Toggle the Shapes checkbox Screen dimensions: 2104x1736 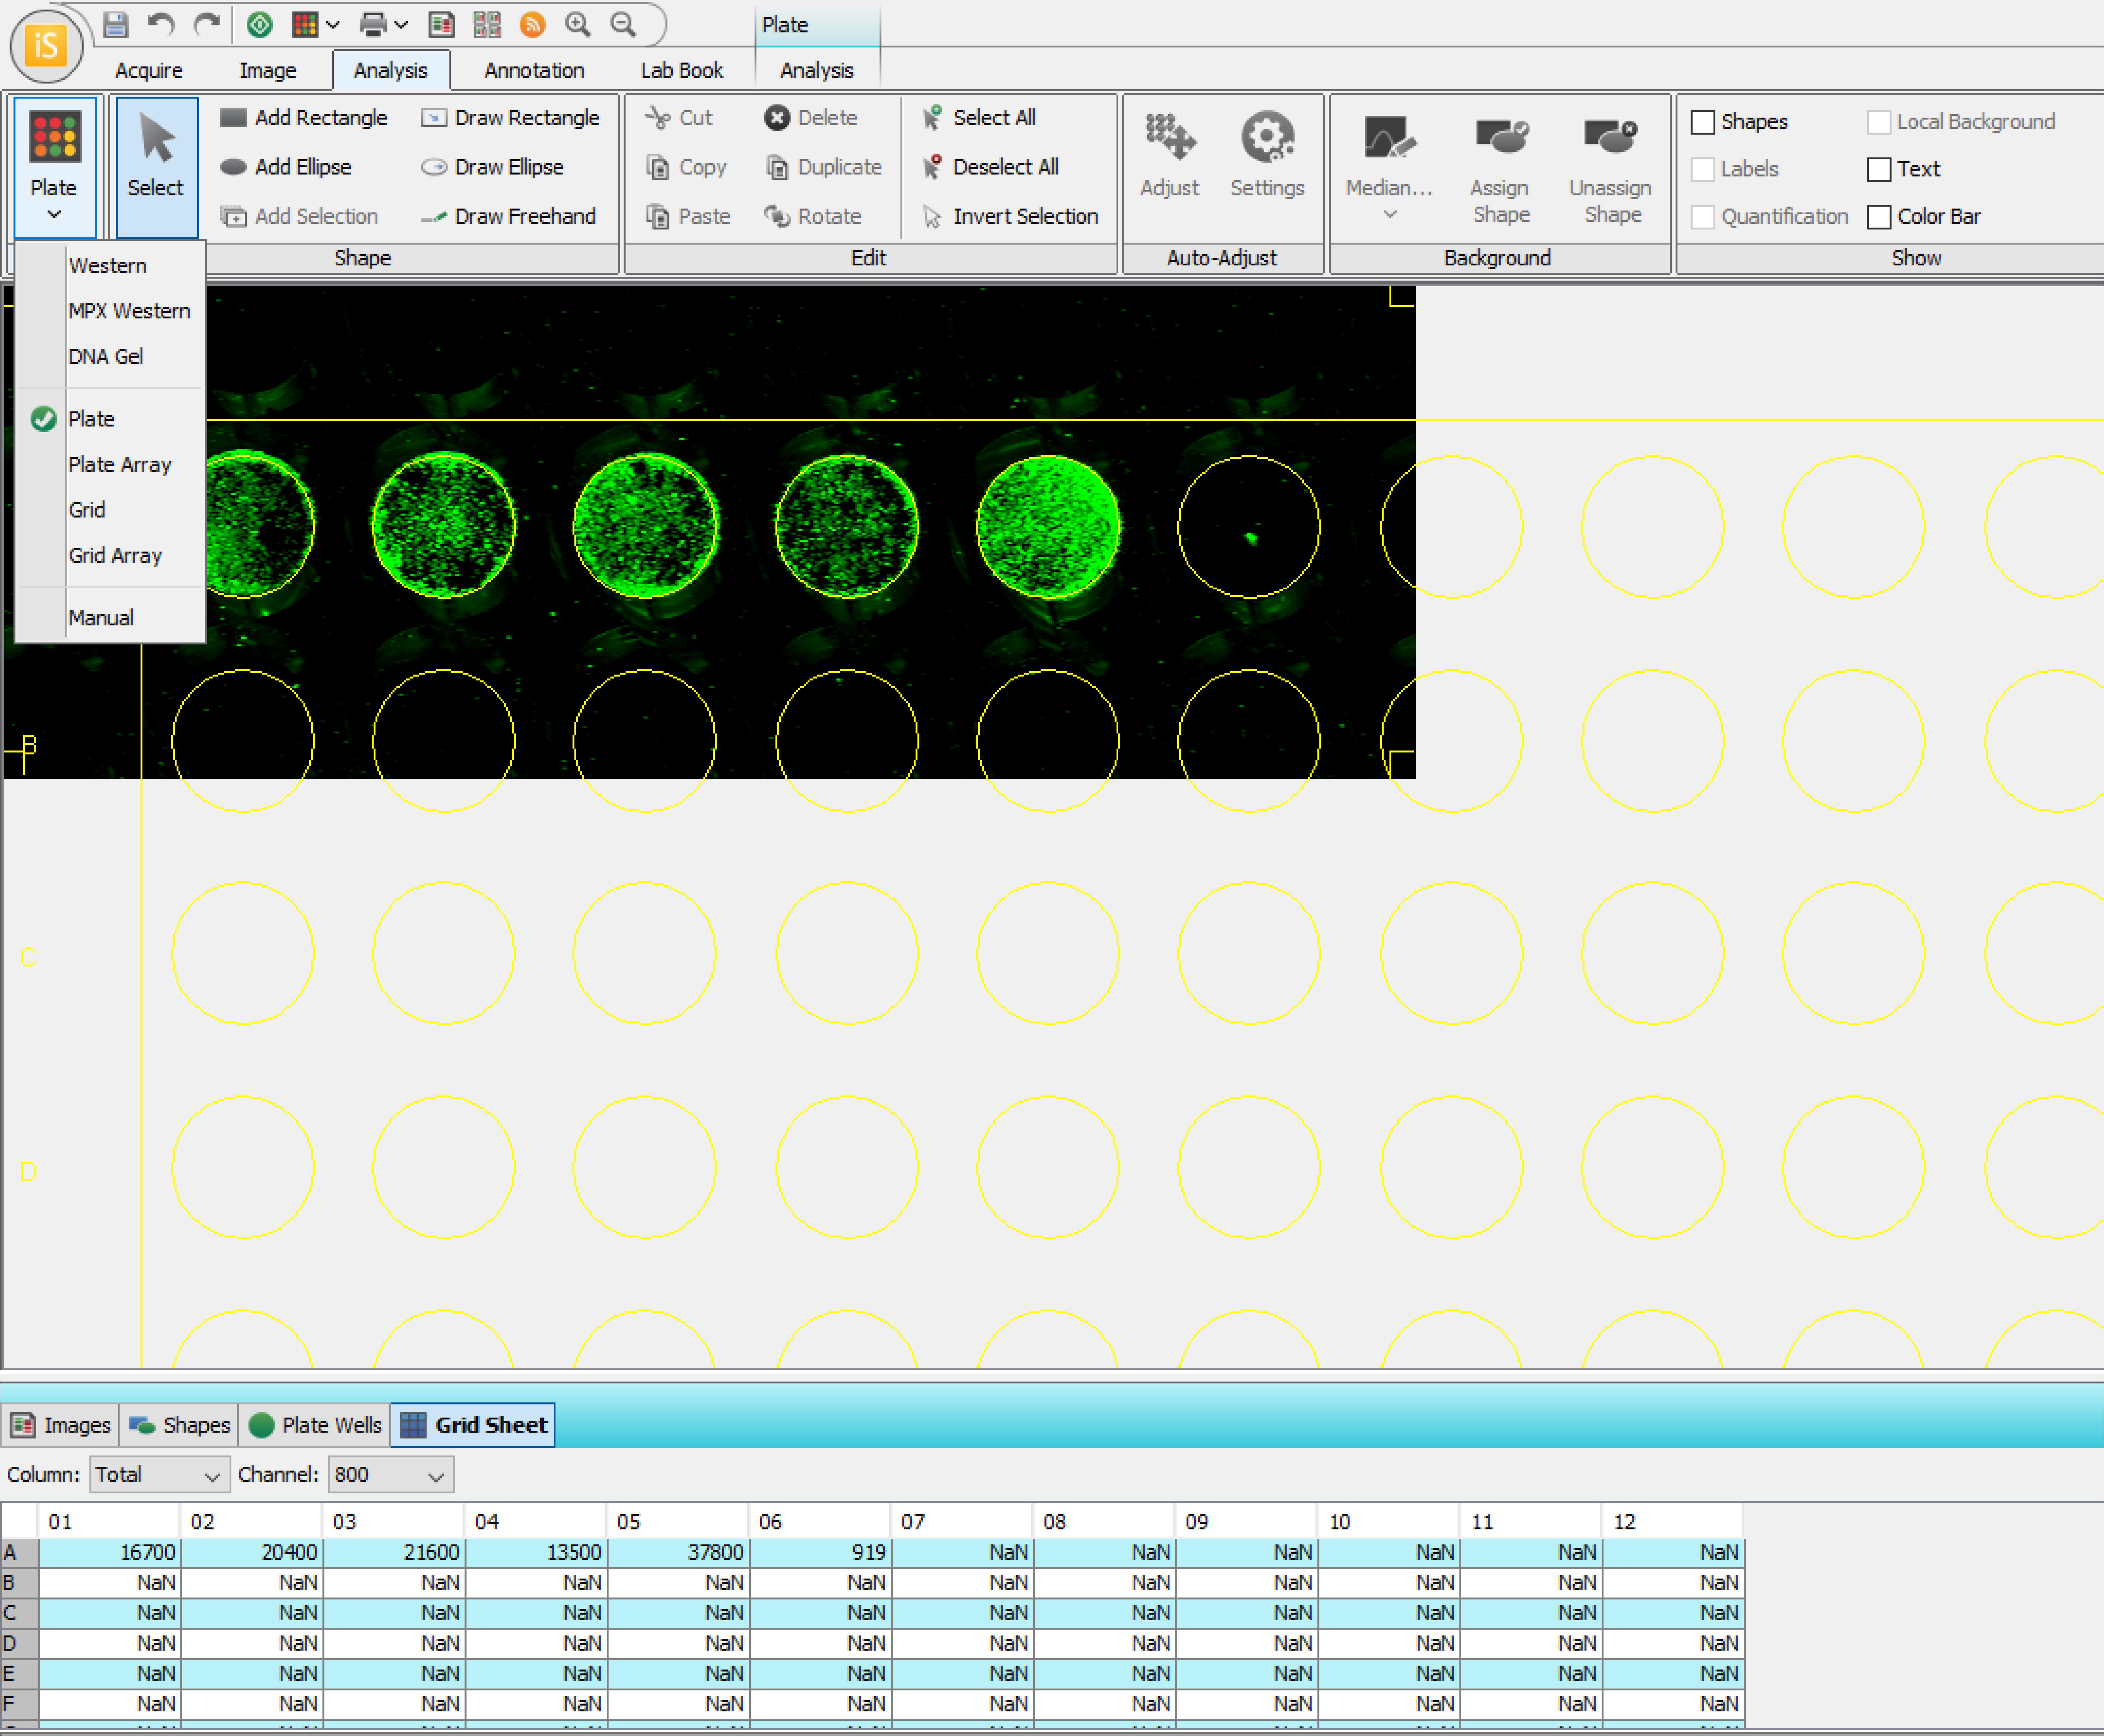pyautogui.click(x=1703, y=122)
